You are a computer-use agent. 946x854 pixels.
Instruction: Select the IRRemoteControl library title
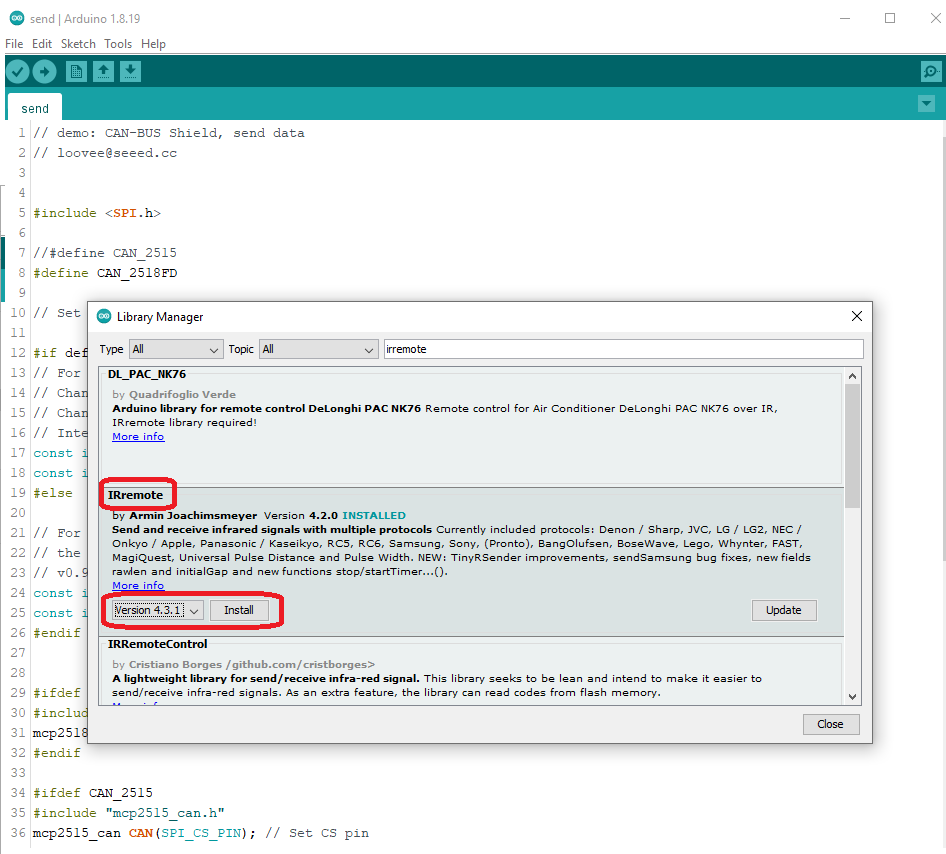click(x=157, y=644)
